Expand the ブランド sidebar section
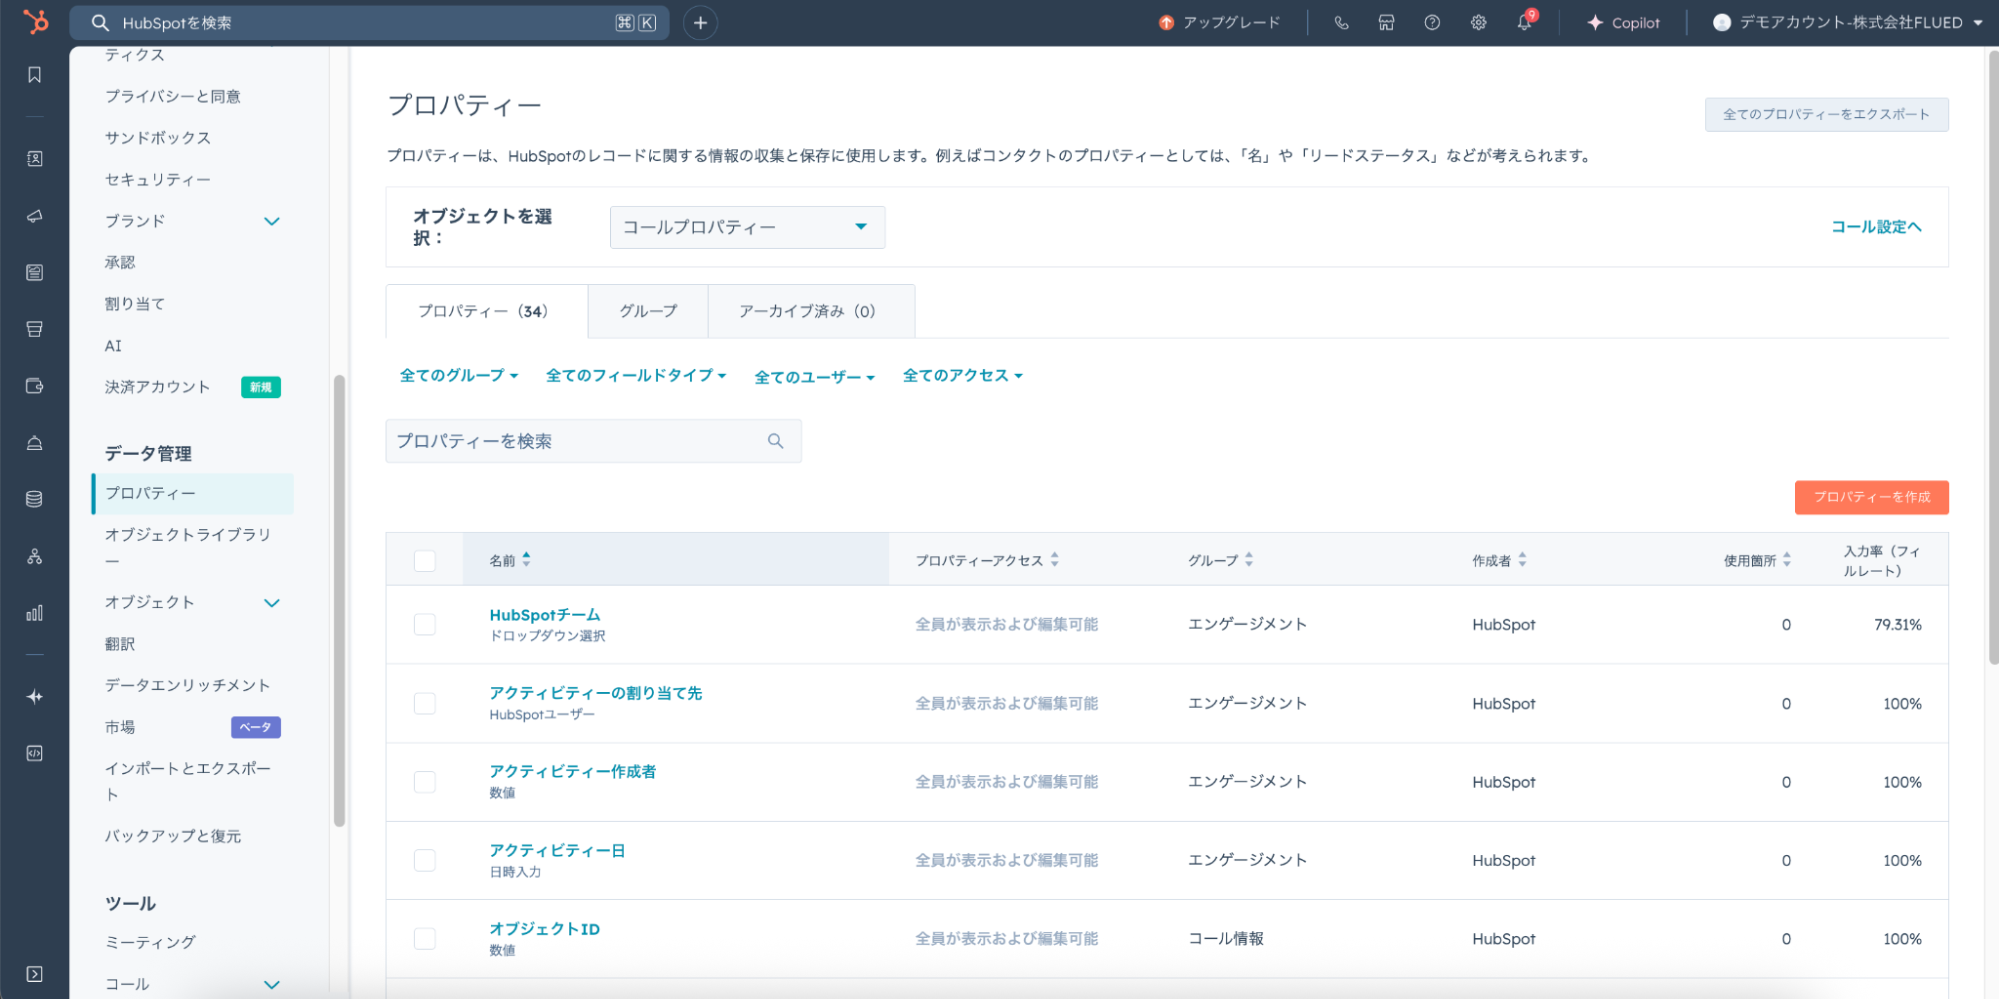 tap(272, 221)
